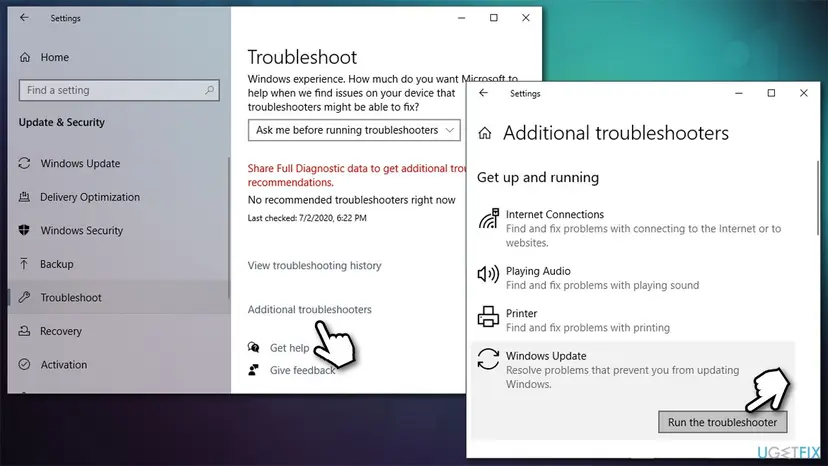Close the Troubleshoot Settings window
The width and height of the screenshot is (828, 466).
click(x=526, y=17)
